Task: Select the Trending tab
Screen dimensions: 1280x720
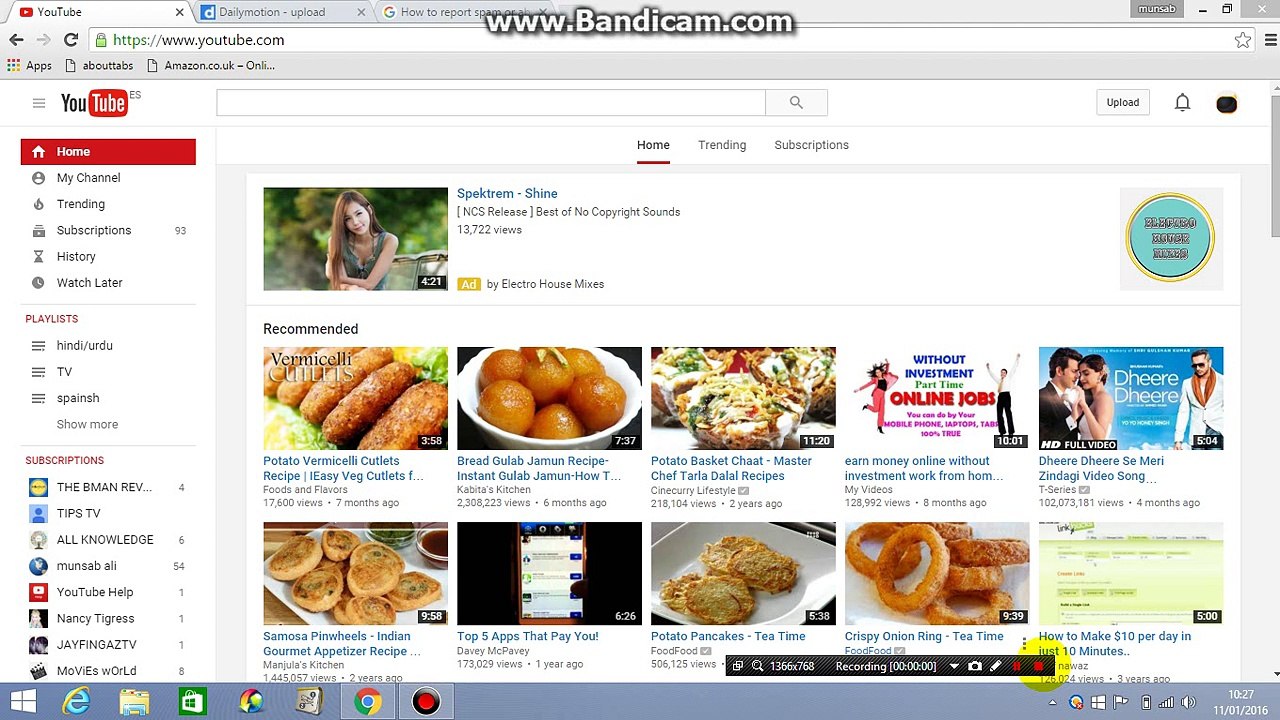Action: [x=722, y=145]
